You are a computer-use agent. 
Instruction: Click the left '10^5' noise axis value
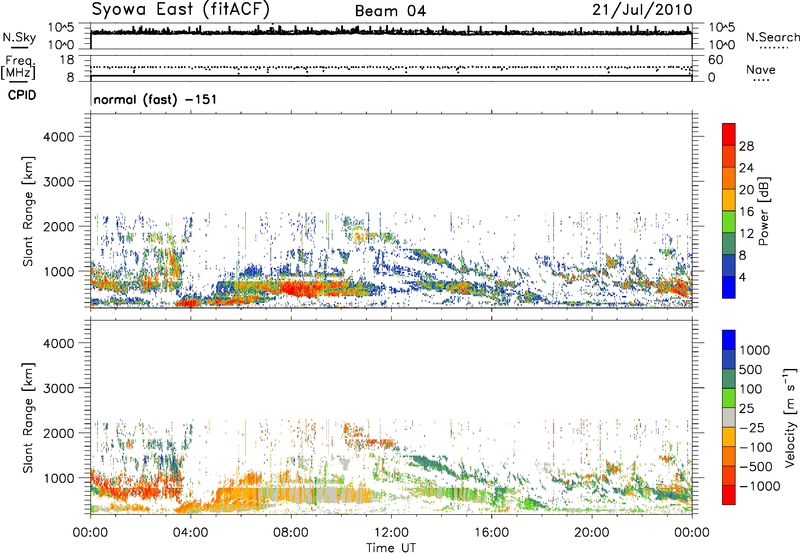click(x=61, y=27)
